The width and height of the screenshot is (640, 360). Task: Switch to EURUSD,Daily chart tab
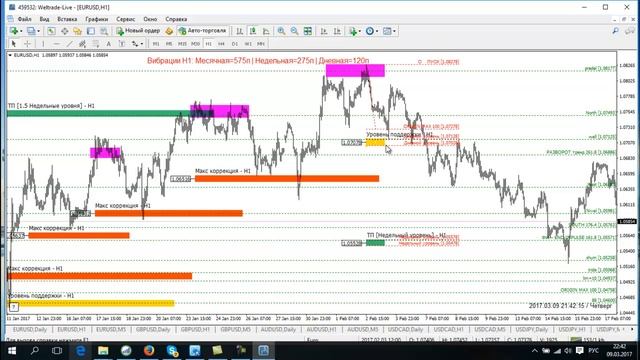coord(29,329)
